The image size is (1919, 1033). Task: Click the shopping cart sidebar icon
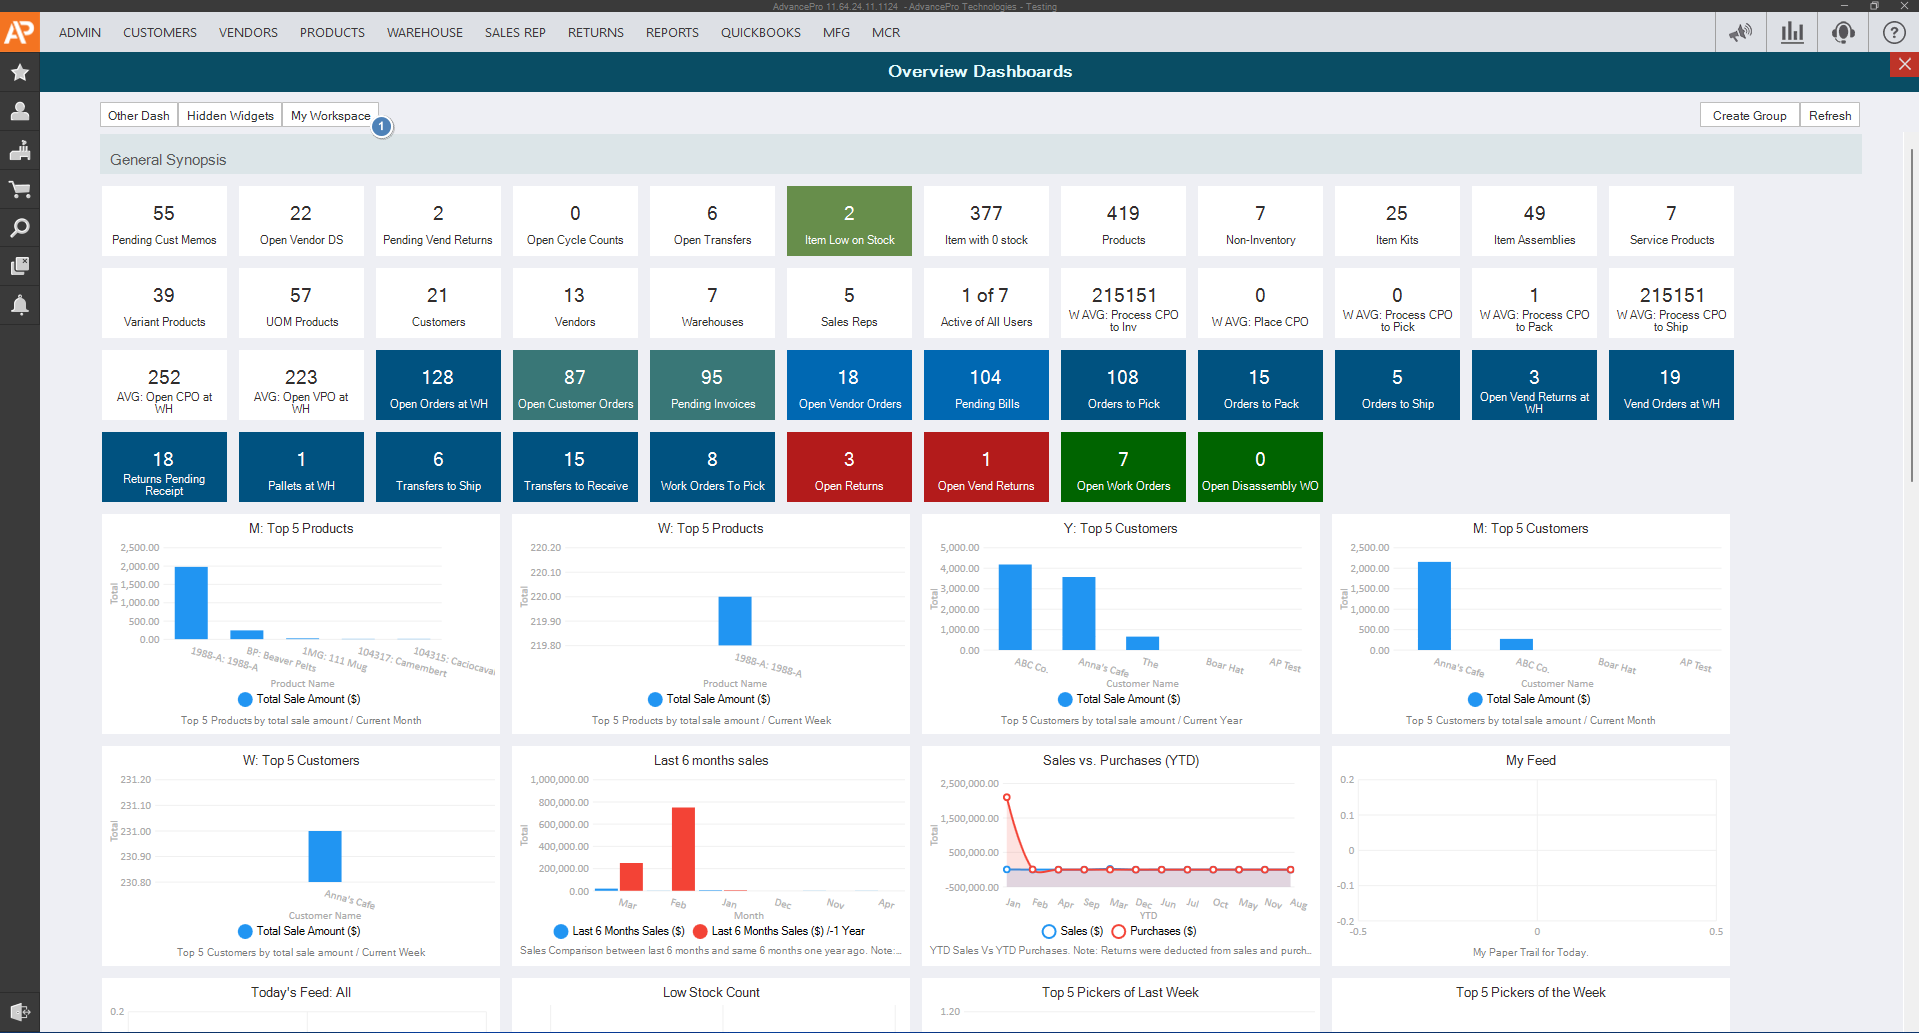point(19,189)
